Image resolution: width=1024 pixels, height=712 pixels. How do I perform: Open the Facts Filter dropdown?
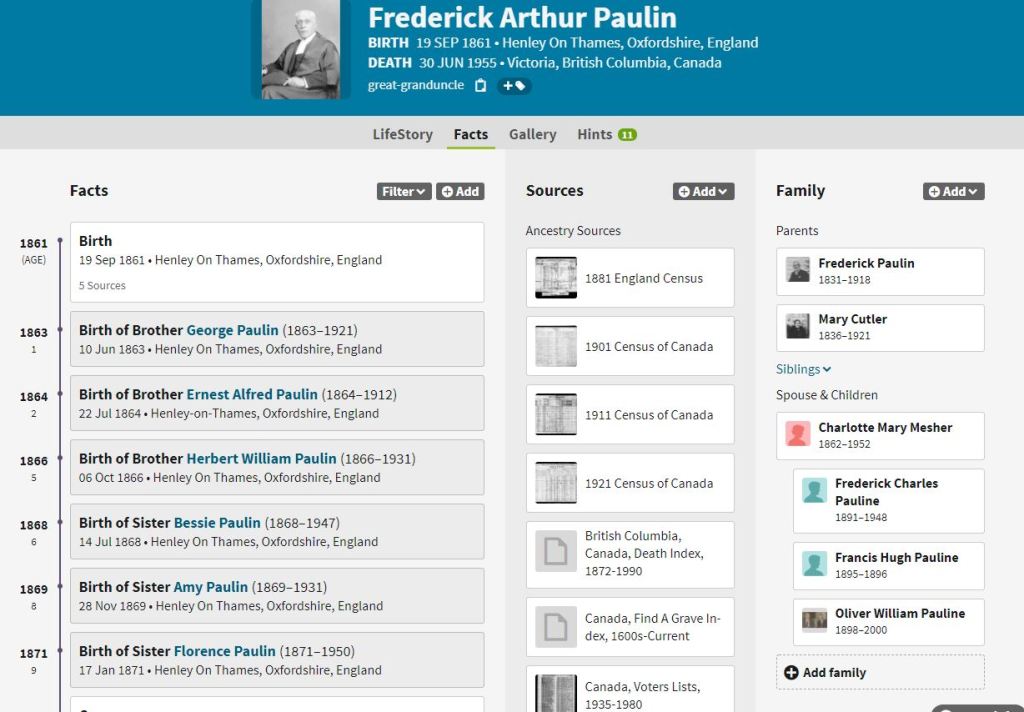coord(404,191)
